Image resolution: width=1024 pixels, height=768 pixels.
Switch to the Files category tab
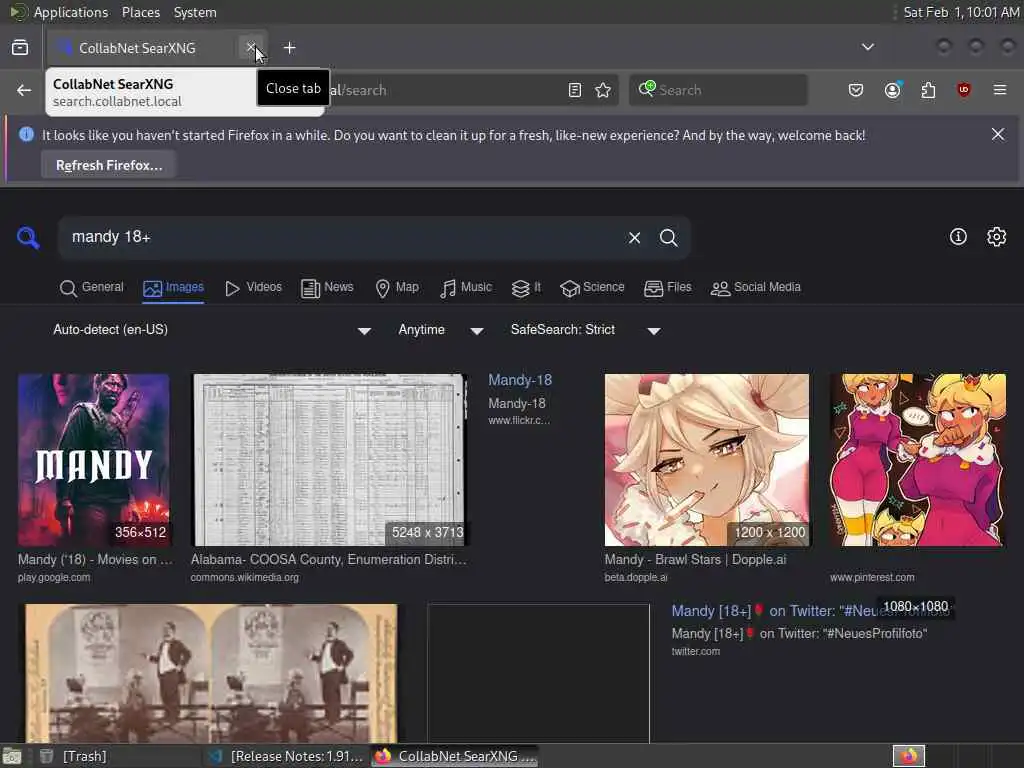click(x=667, y=287)
